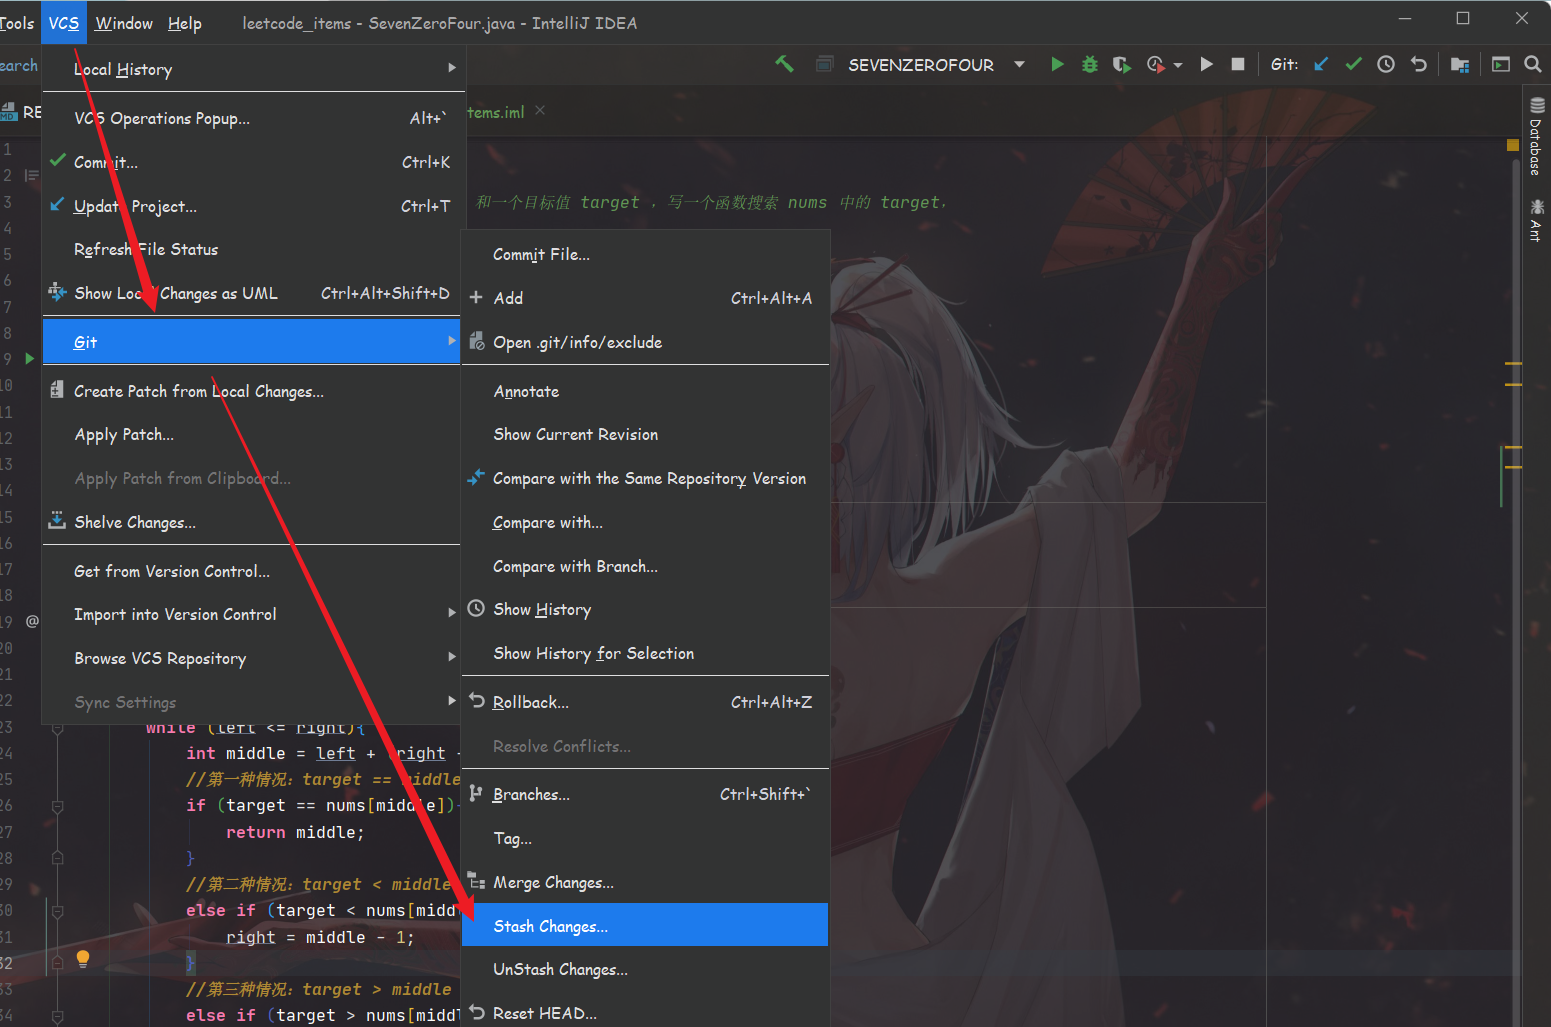Open the Help menu
1551x1027 pixels.
pyautogui.click(x=185, y=23)
